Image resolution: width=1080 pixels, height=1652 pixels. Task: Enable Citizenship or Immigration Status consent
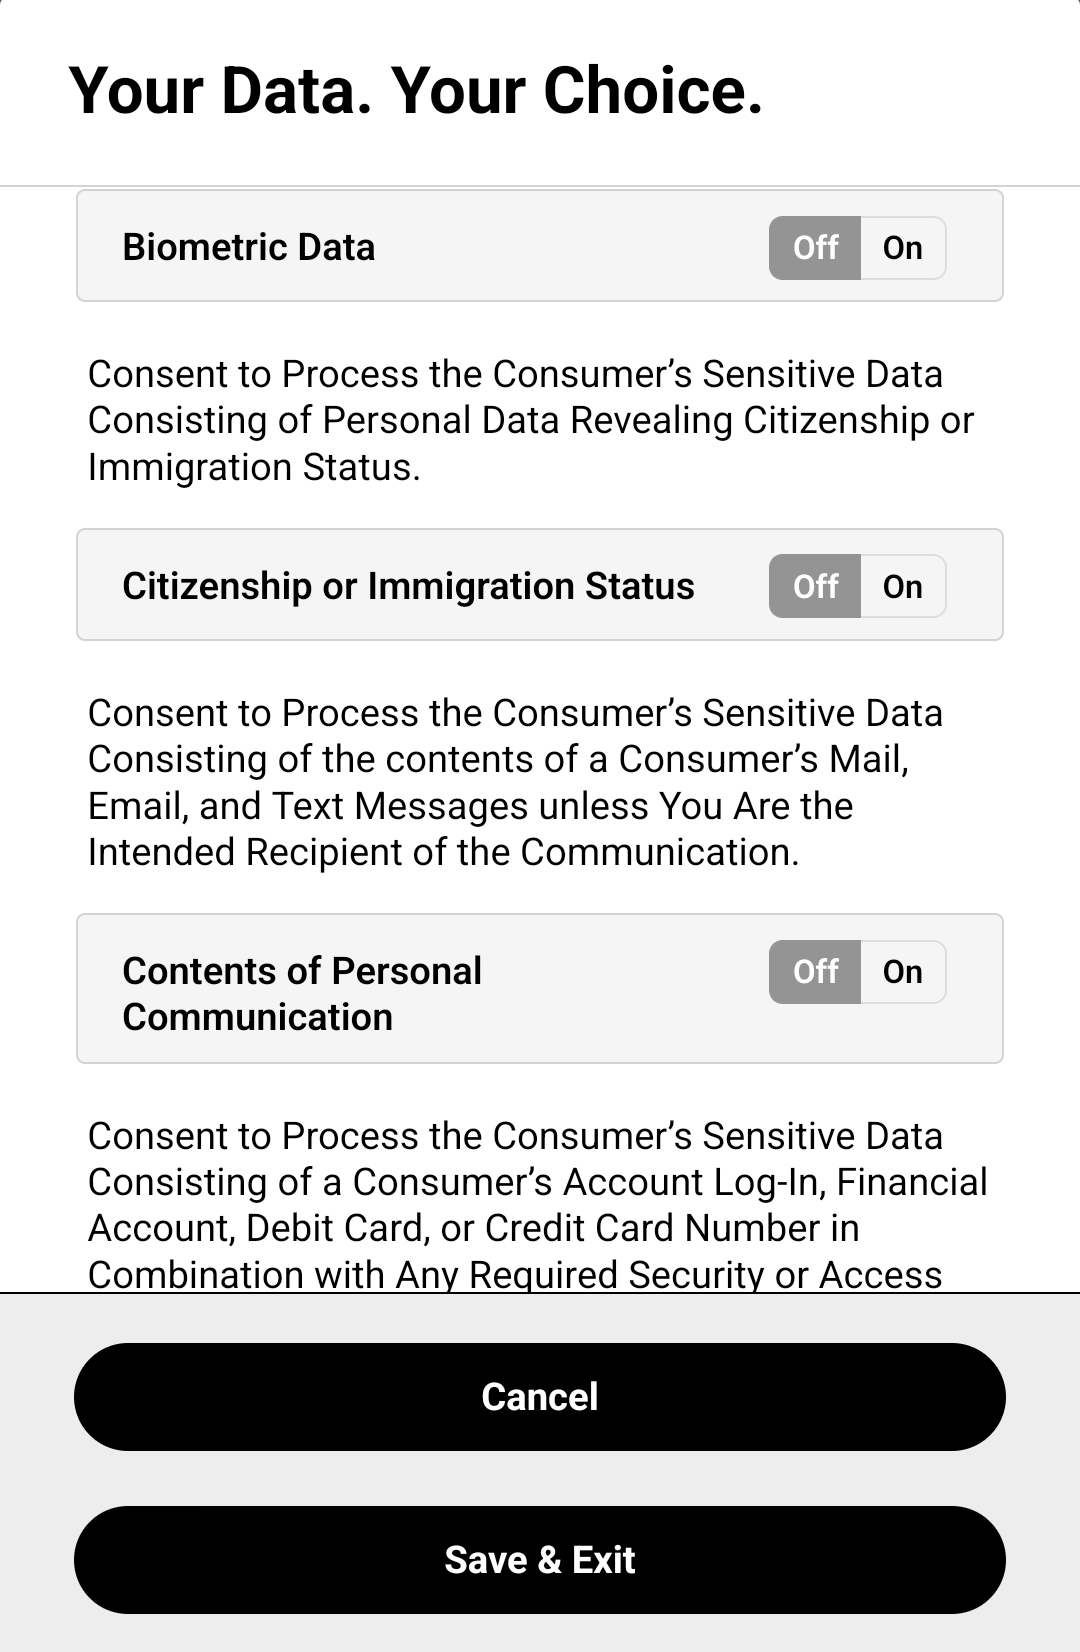(903, 586)
